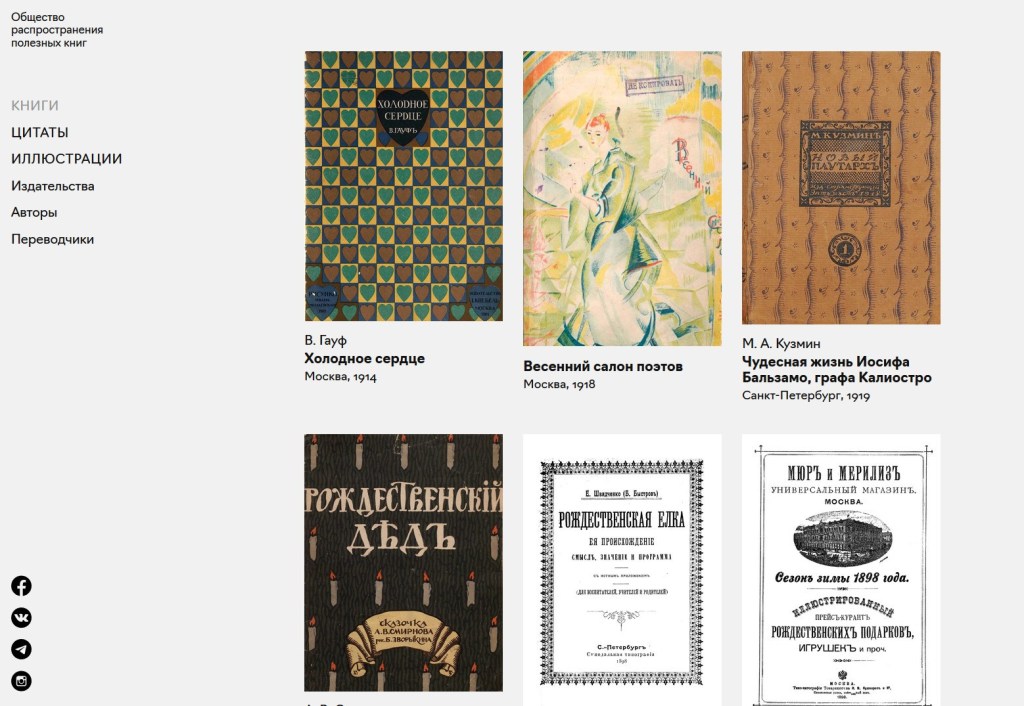Viewport: 1024px width, 706px height.
Task: Open the VK social icon
Action: pos(21,618)
